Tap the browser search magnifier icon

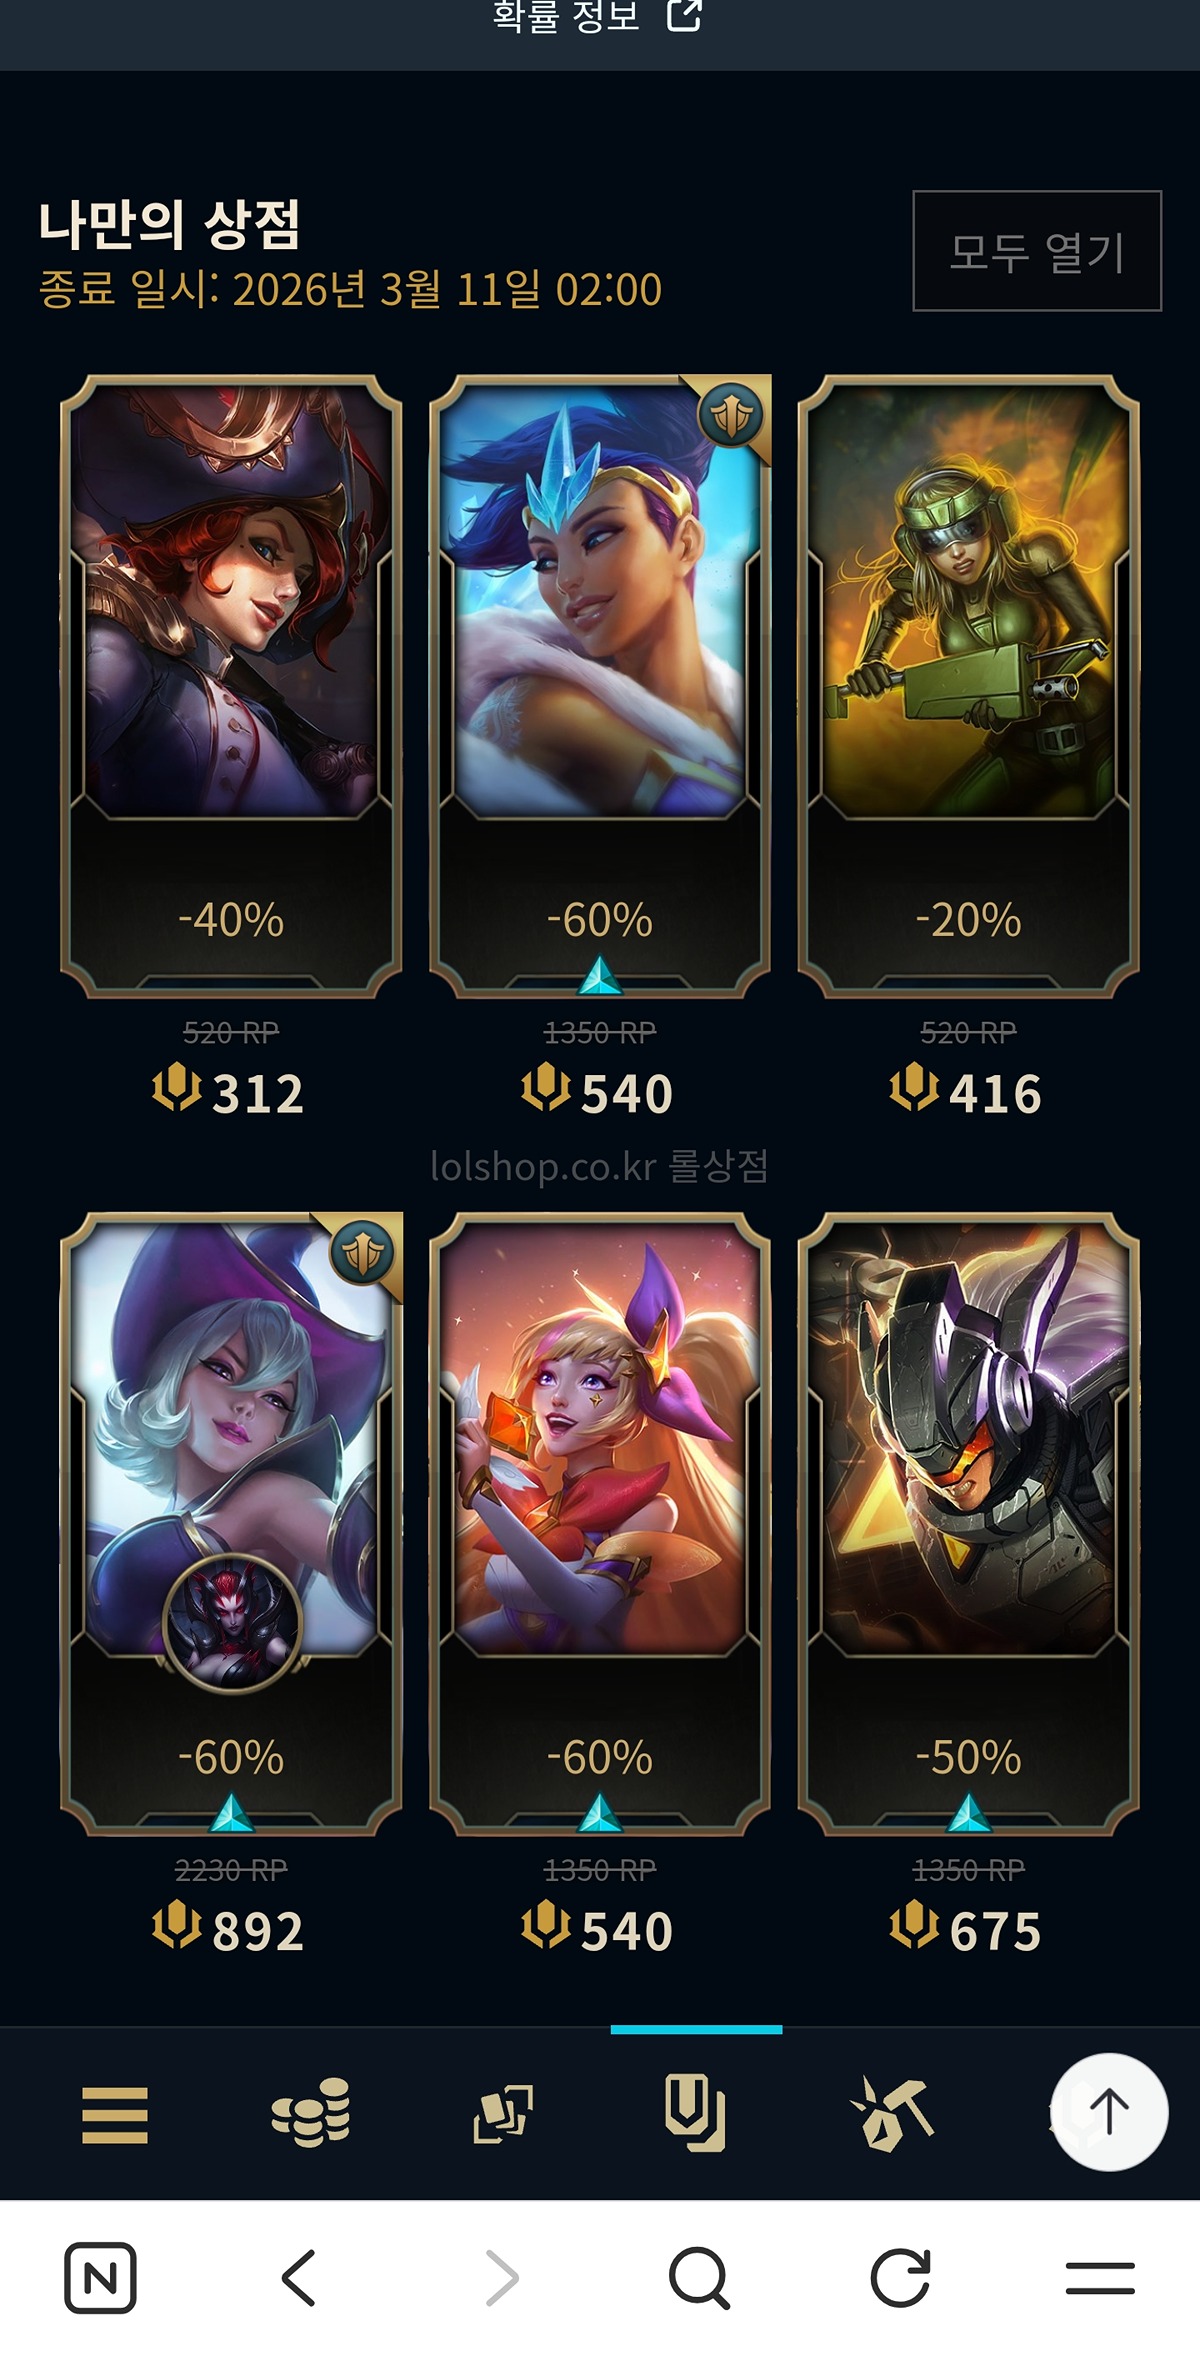pyautogui.click(x=699, y=2278)
